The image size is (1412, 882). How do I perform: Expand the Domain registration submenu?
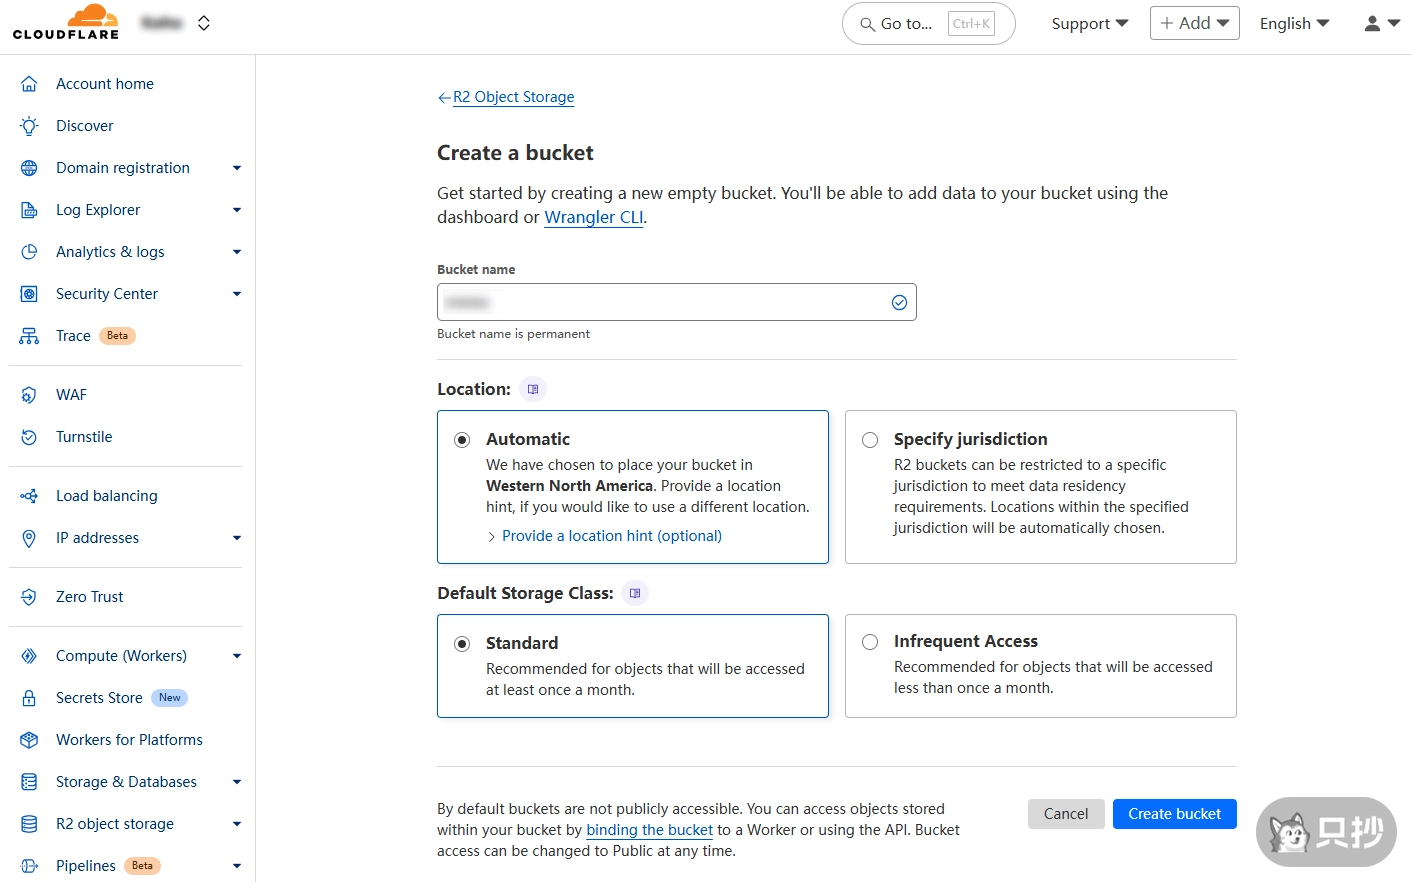click(x=237, y=168)
